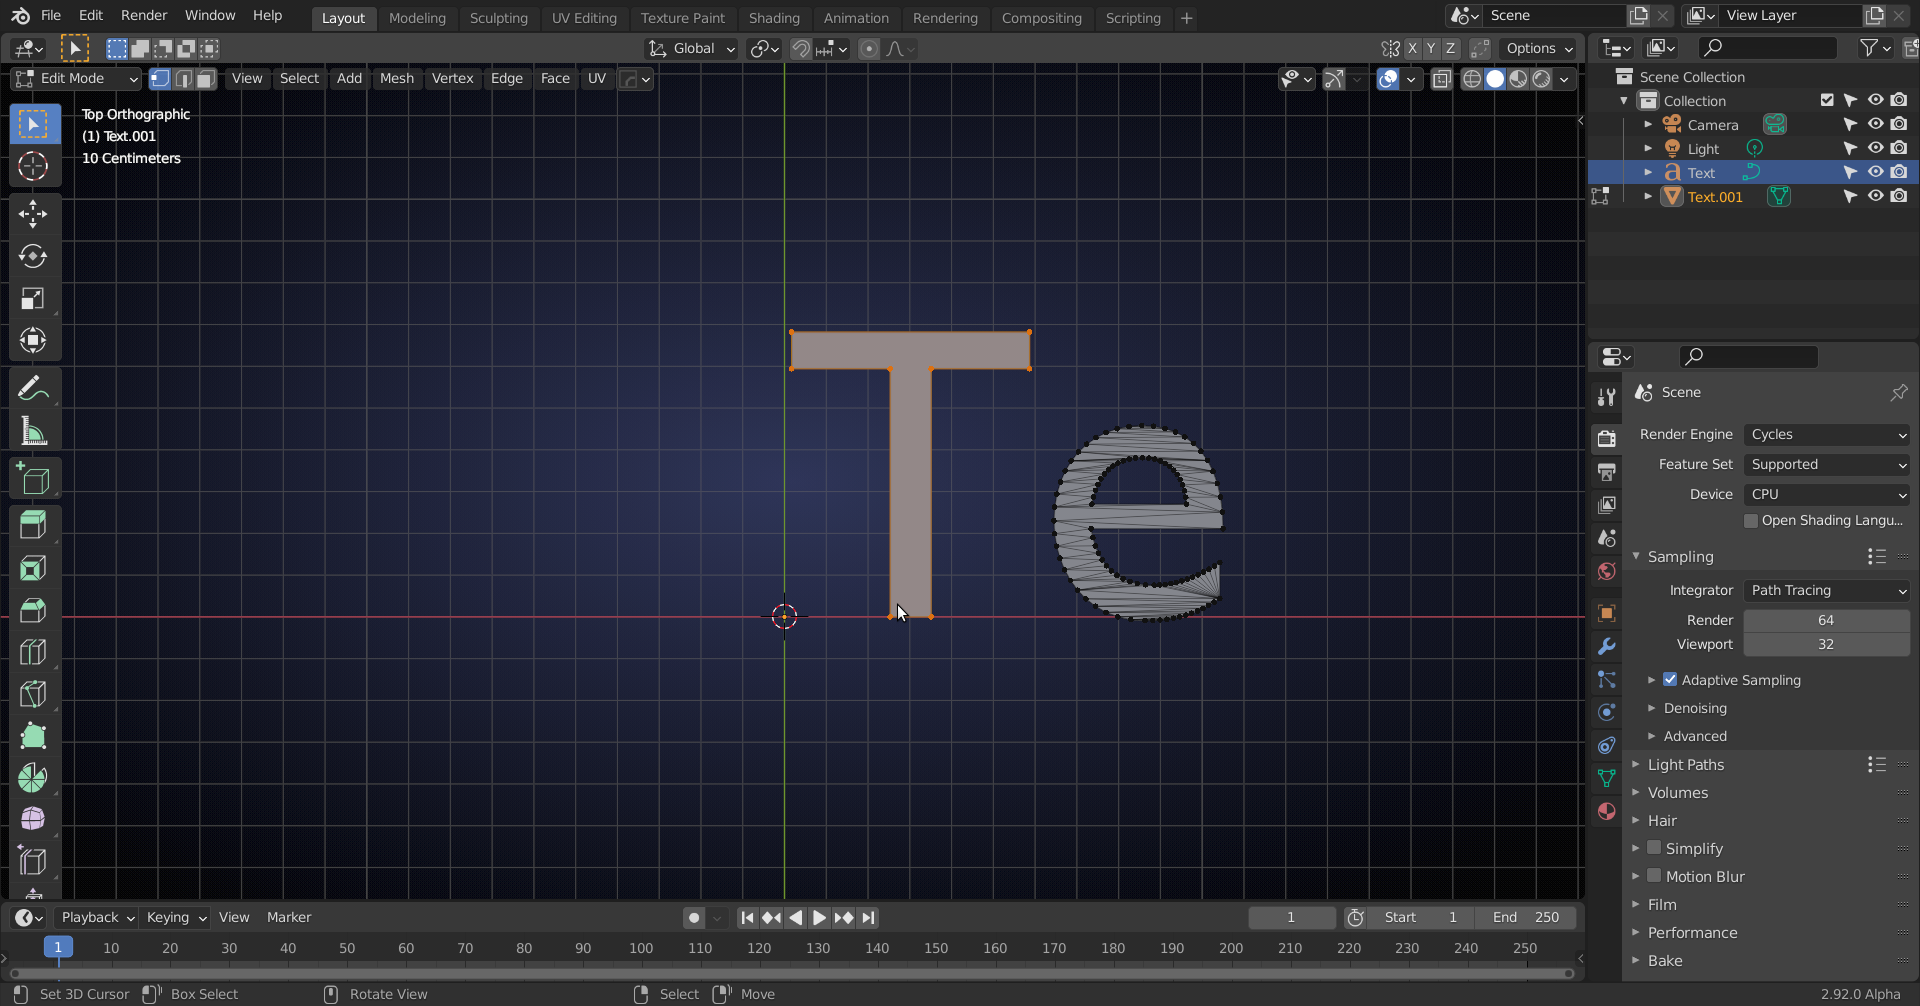Select the Measure tool

pyautogui.click(x=33, y=432)
